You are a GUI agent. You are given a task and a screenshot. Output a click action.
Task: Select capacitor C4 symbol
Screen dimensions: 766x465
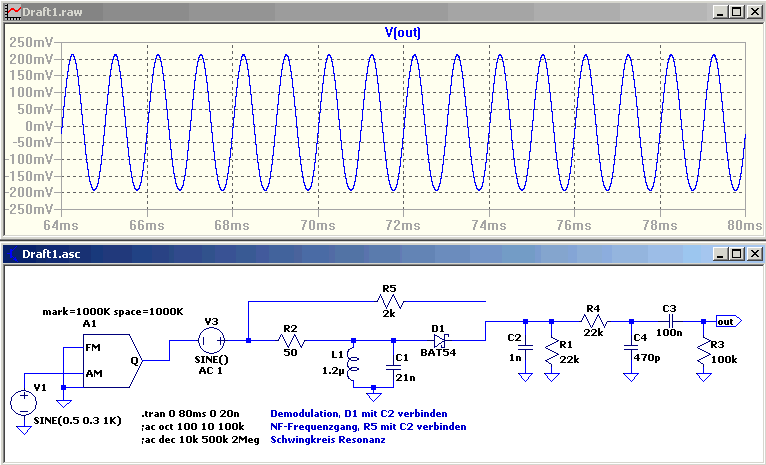pyautogui.click(x=631, y=348)
